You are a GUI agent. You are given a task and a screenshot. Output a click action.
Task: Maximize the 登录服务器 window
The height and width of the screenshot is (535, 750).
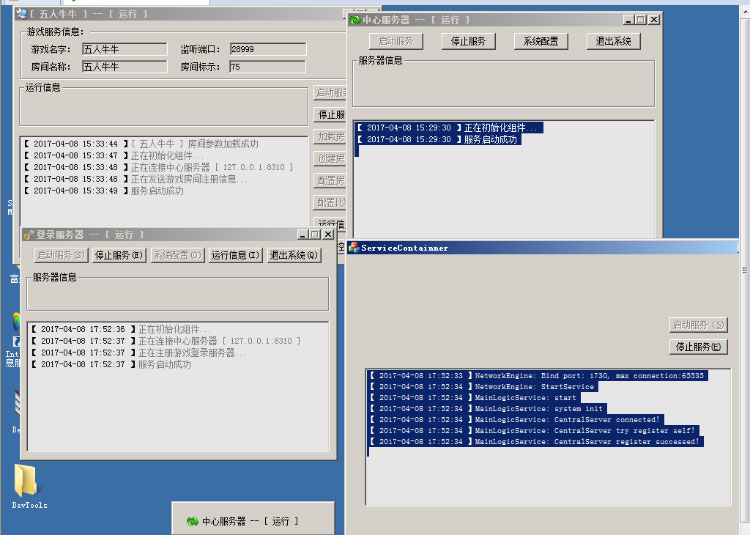[x=315, y=234]
